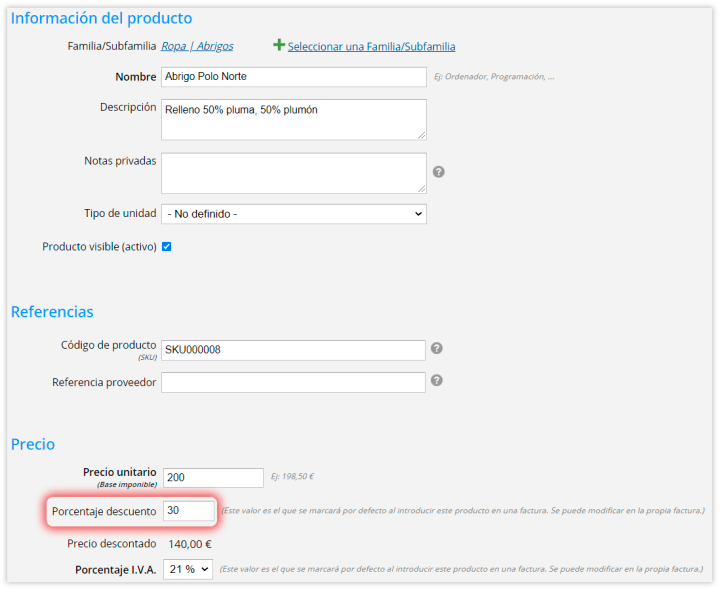Expand the Tipo de unidad dropdown
720x590 pixels.
tap(294, 214)
